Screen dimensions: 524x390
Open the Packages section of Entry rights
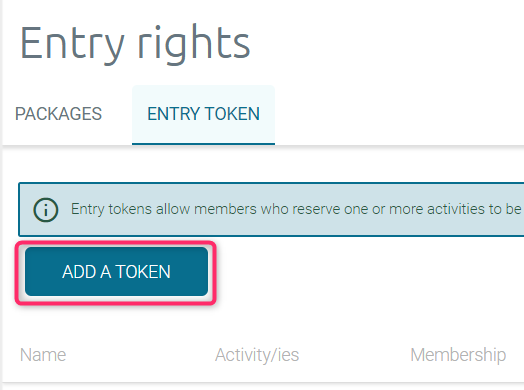point(58,114)
